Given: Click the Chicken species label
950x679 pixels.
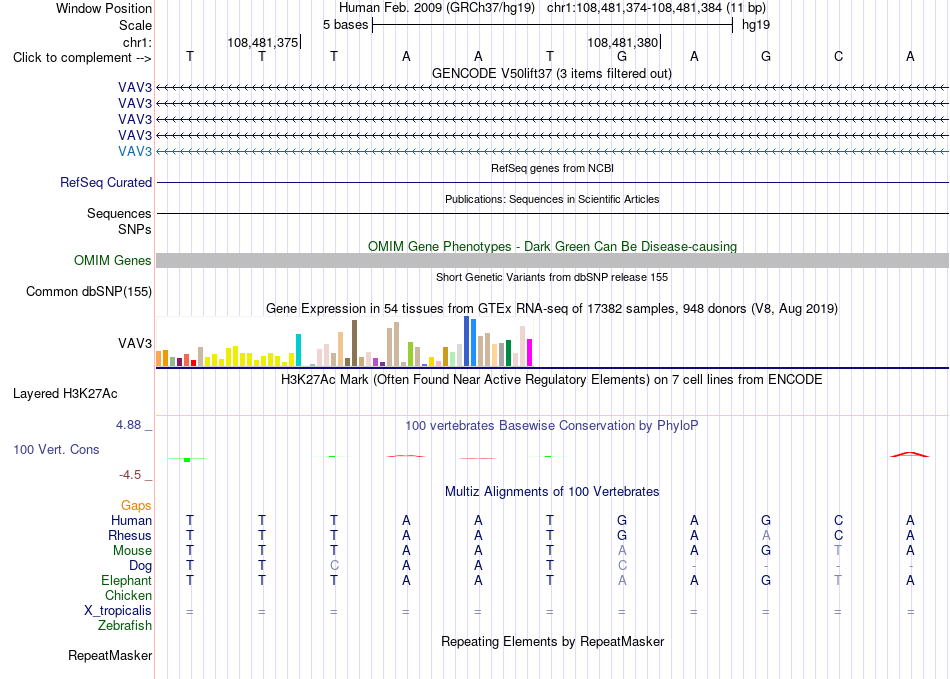Looking at the screenshot, I should click(128, 595).
